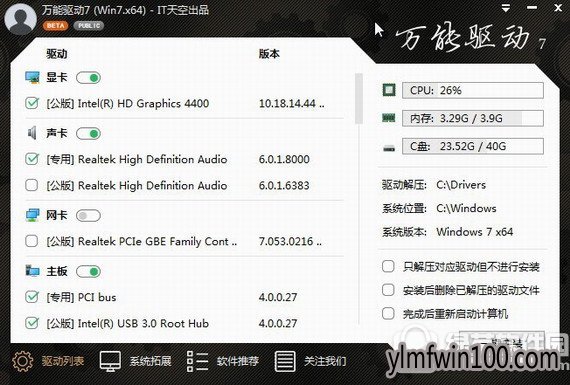Minimize the 万能驱动7 window

pos(531,8)
